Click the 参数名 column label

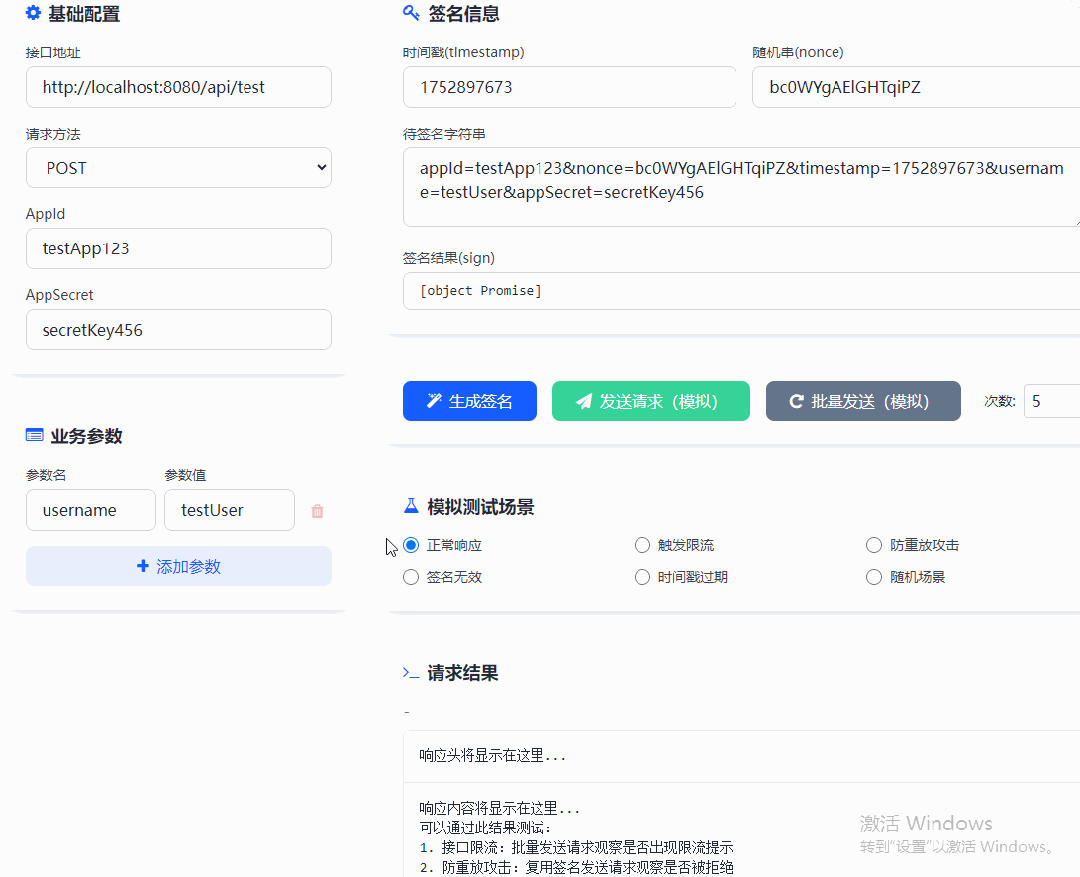[46, 475]
